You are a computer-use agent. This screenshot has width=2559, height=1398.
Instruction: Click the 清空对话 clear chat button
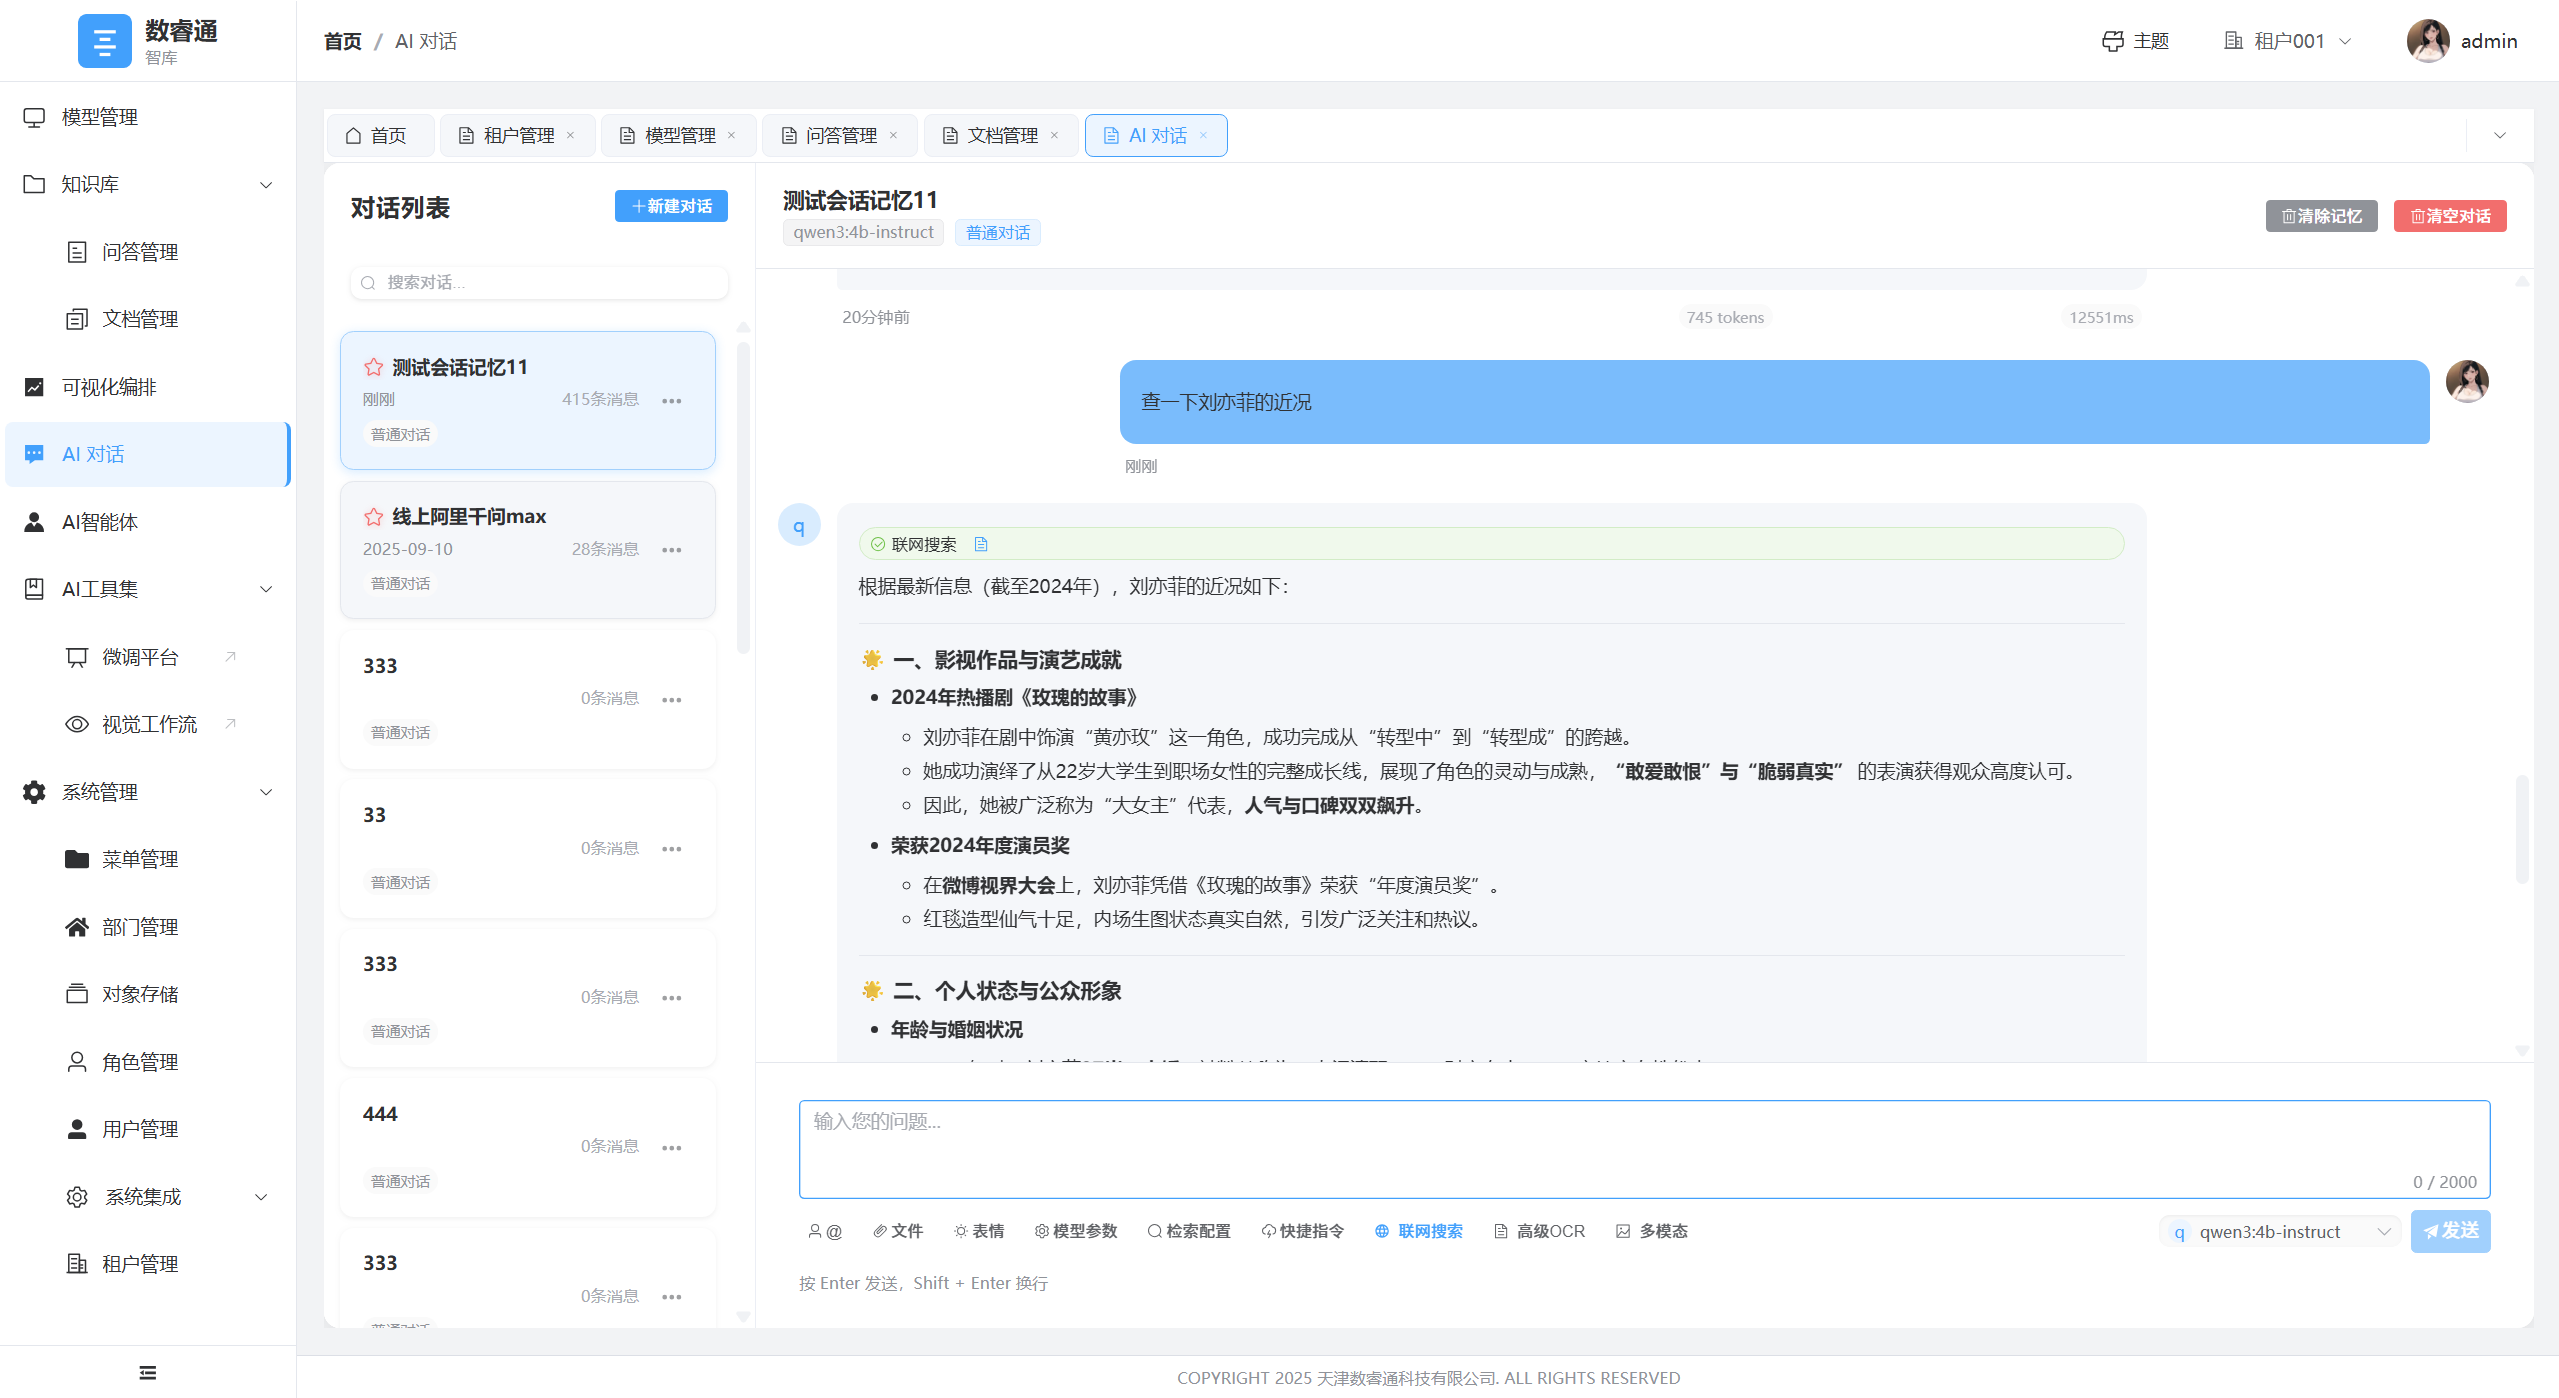click(x=2449, y=215)
